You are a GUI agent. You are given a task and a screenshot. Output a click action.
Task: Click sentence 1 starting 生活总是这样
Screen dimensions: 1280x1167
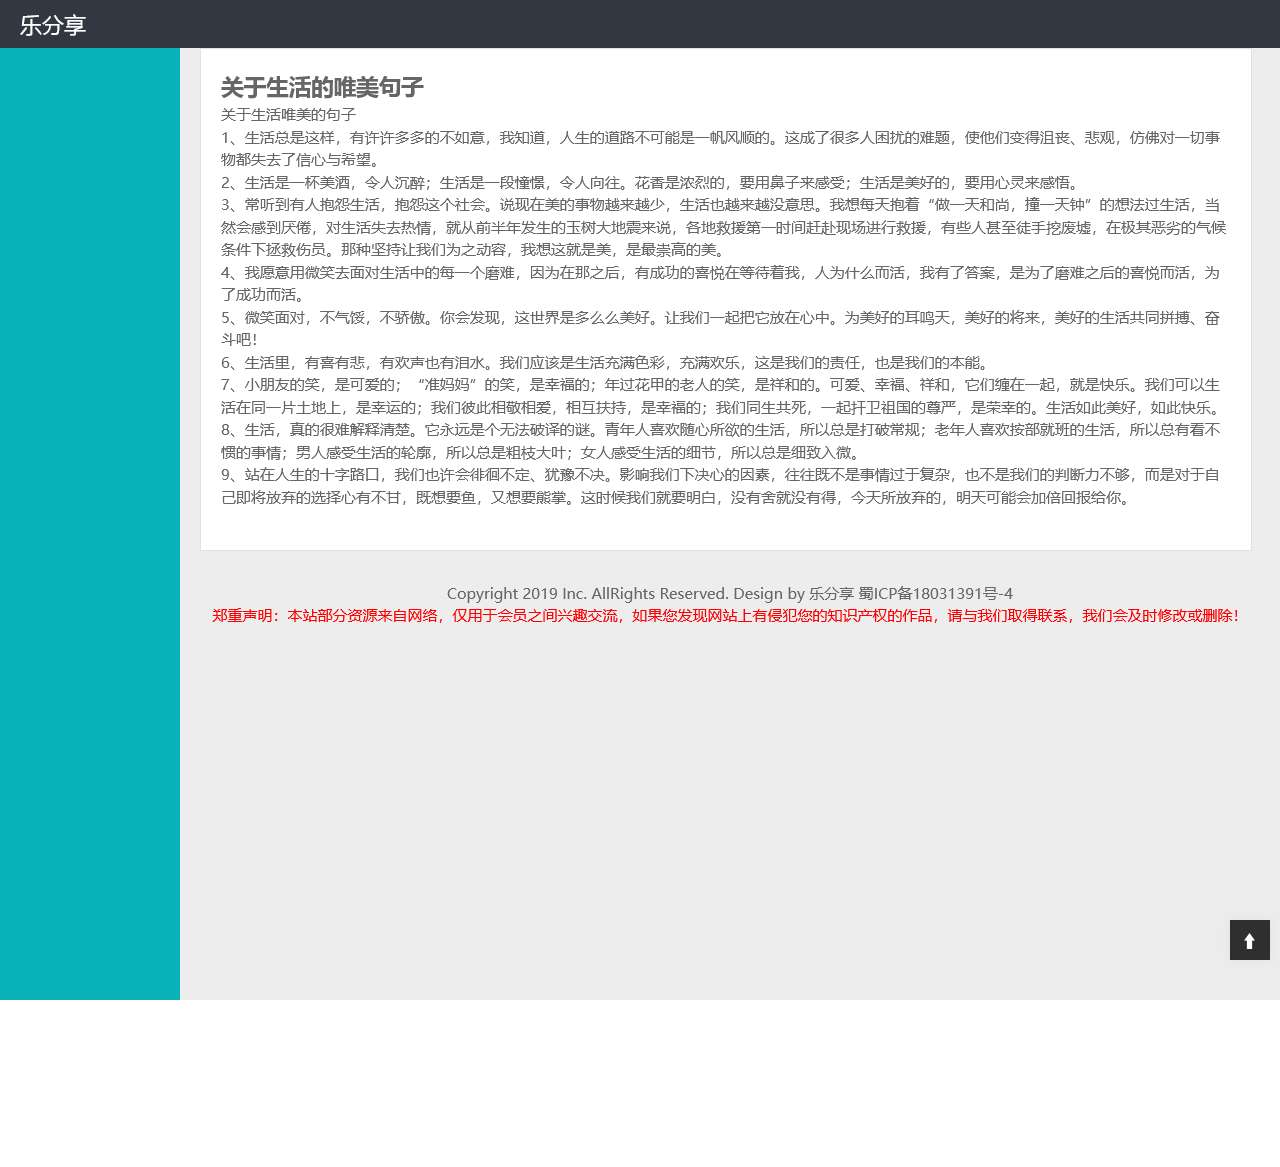720,148
